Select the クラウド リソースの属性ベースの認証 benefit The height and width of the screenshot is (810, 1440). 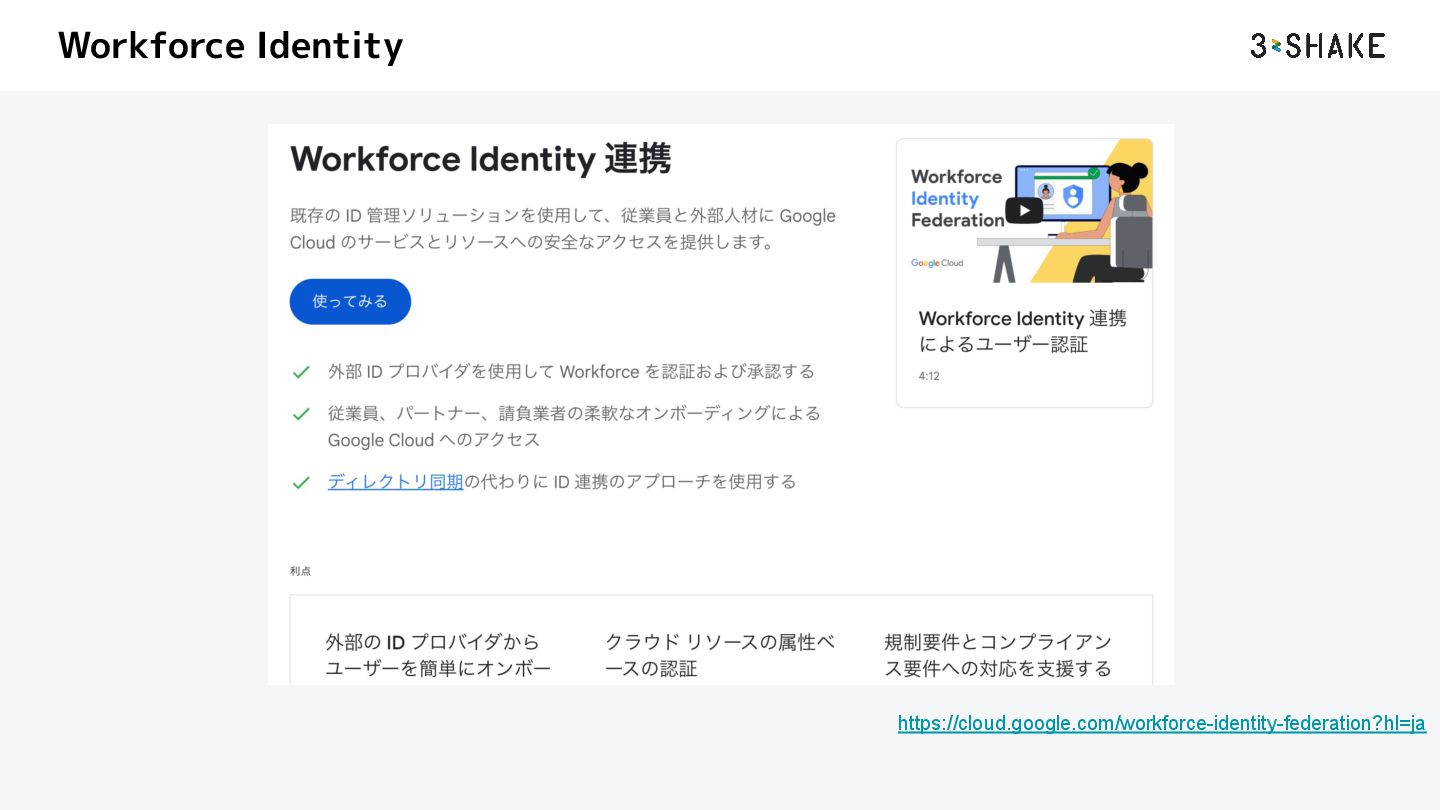click(x=719, y=655)
